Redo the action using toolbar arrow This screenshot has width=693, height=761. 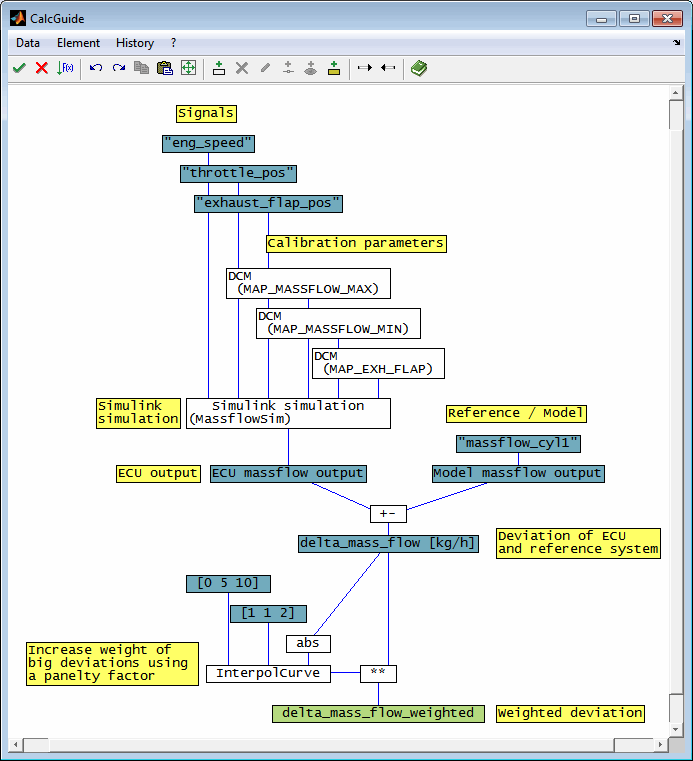pyautogui.click(x=118, y=68)
